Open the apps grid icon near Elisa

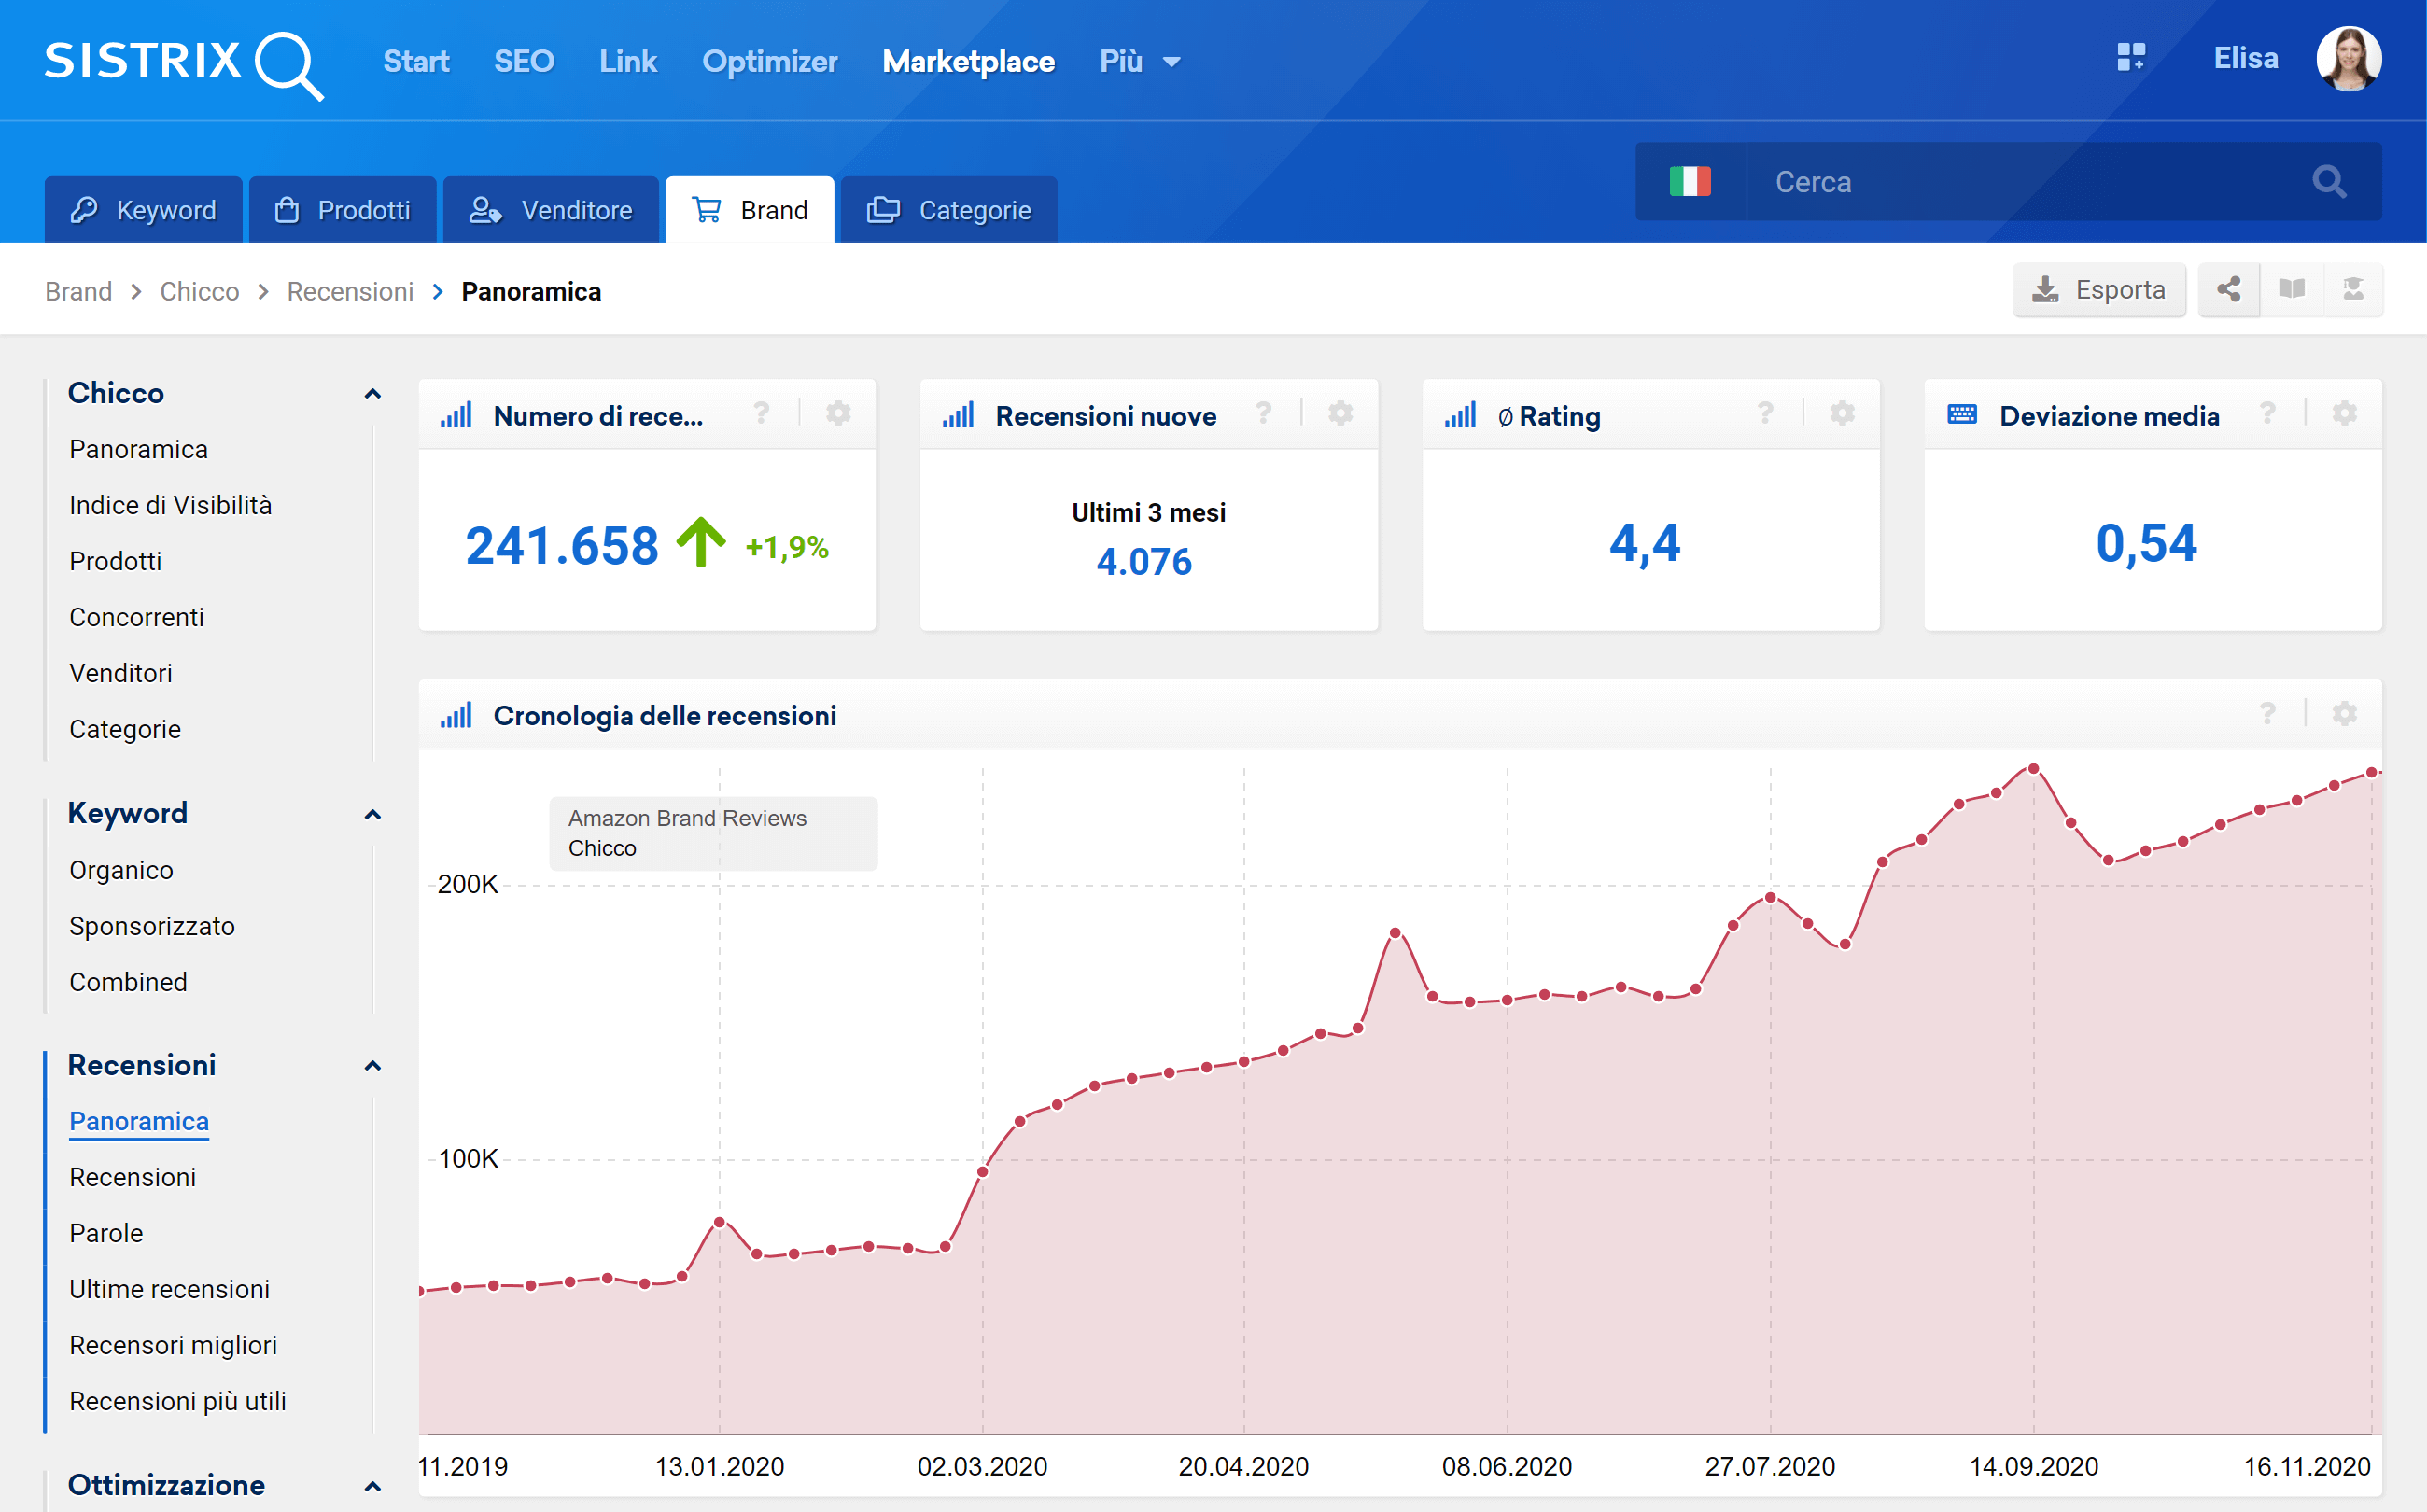coord(2131,57)
